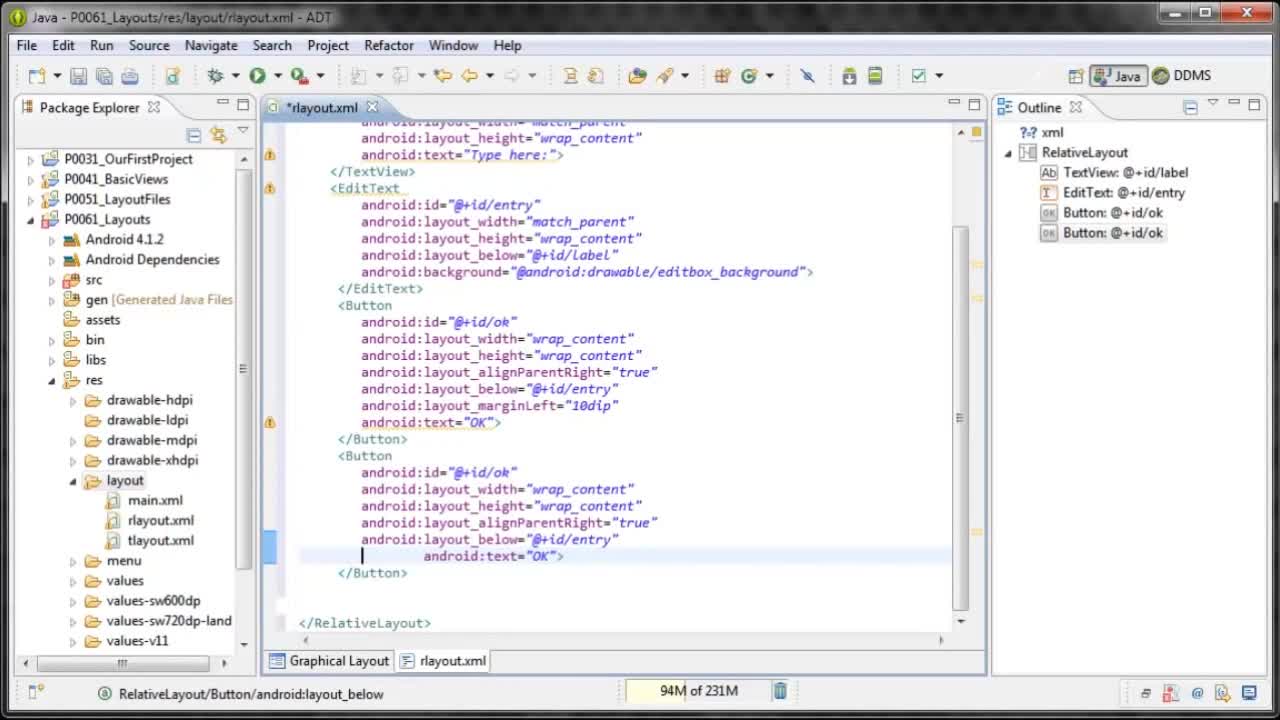Click the Print toolbar icon
The width and height of the screenshot is (1280, 720).
pos(130,76)
